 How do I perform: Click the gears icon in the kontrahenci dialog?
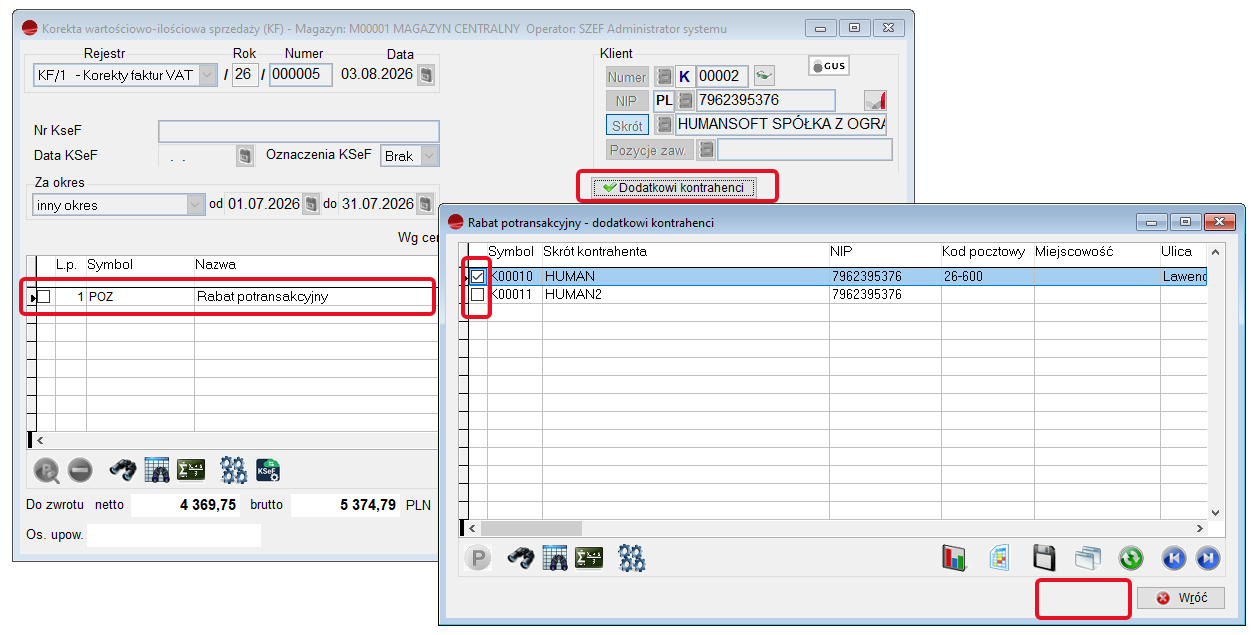[631, 558]
